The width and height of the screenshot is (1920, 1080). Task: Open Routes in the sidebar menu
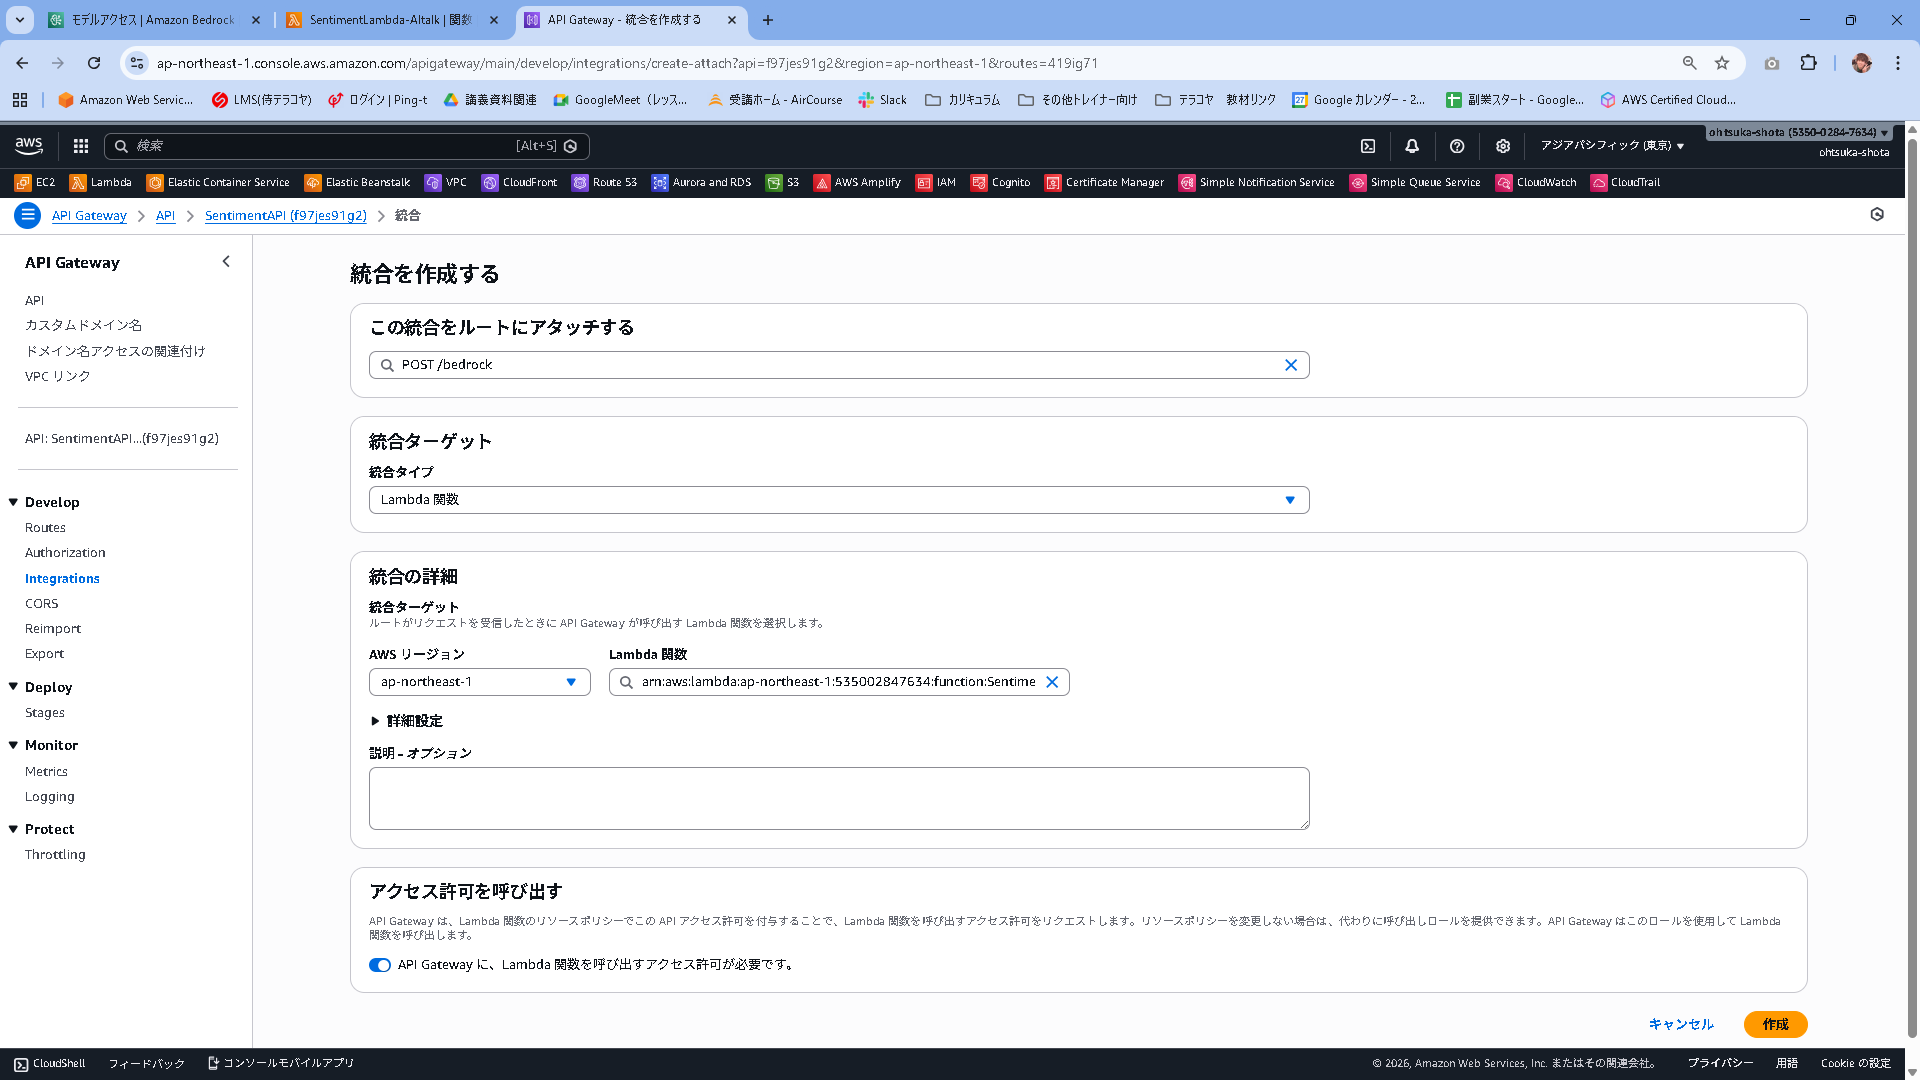tap(45, 528)
